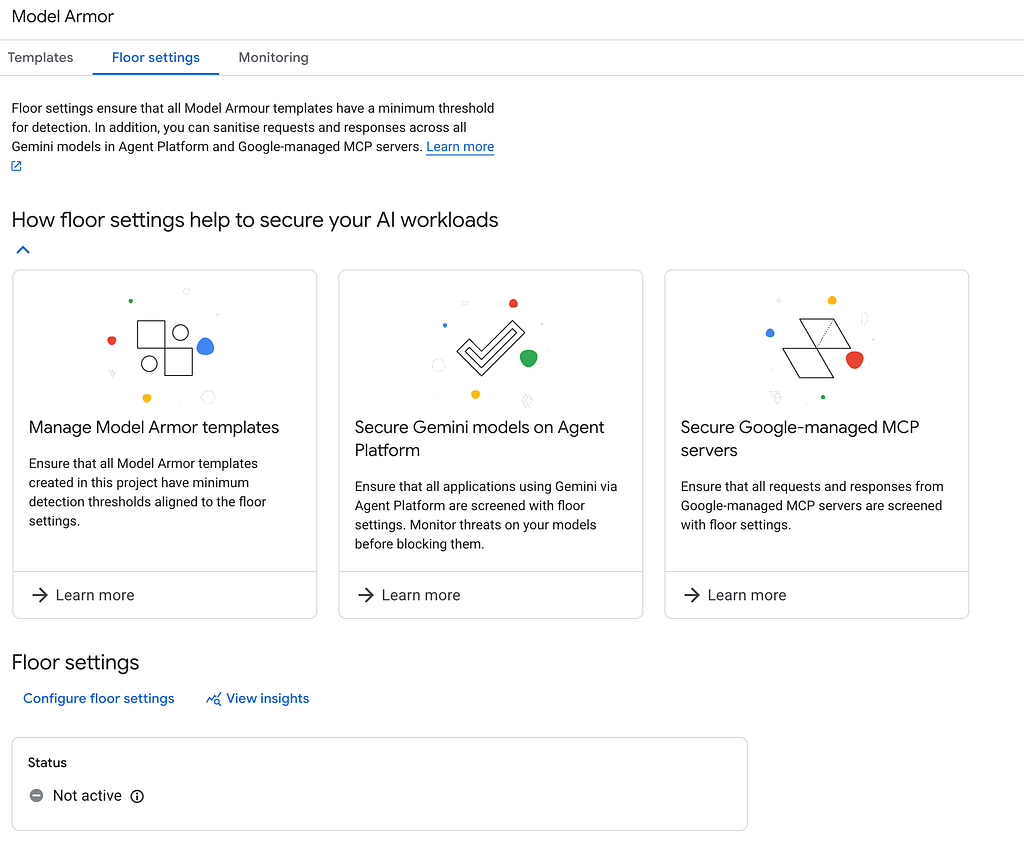Click the arrow icon in Secure Gemini card
1024x843 pixels.
[x=366, y=595]
